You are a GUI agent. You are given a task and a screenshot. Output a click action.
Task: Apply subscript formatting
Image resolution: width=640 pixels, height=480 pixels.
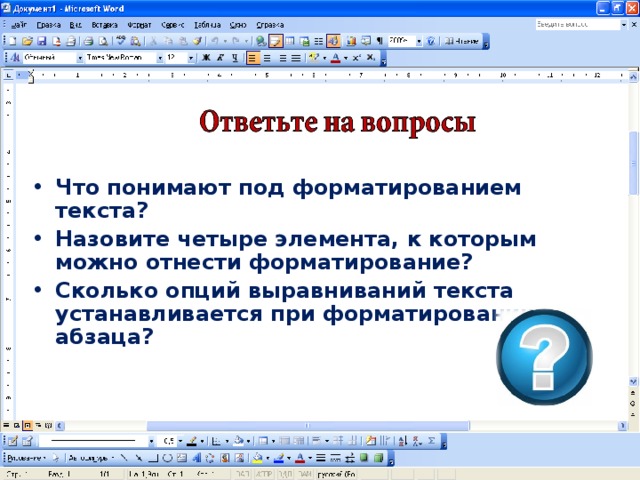(x=370, y=58)
